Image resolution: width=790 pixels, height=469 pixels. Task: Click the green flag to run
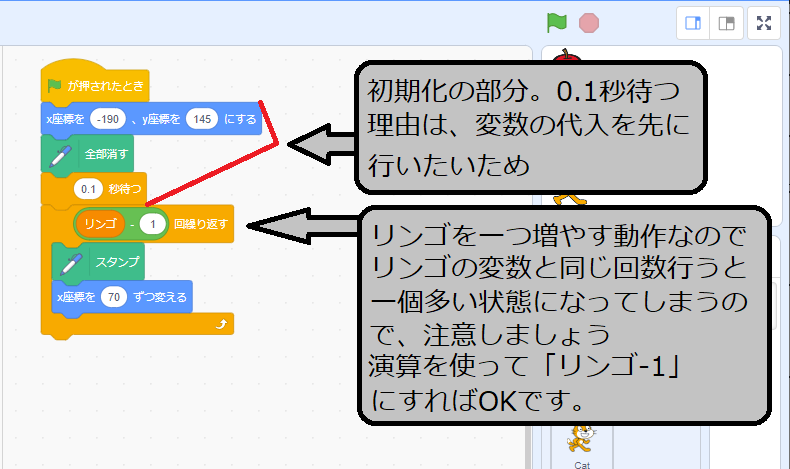coord(557,23)
